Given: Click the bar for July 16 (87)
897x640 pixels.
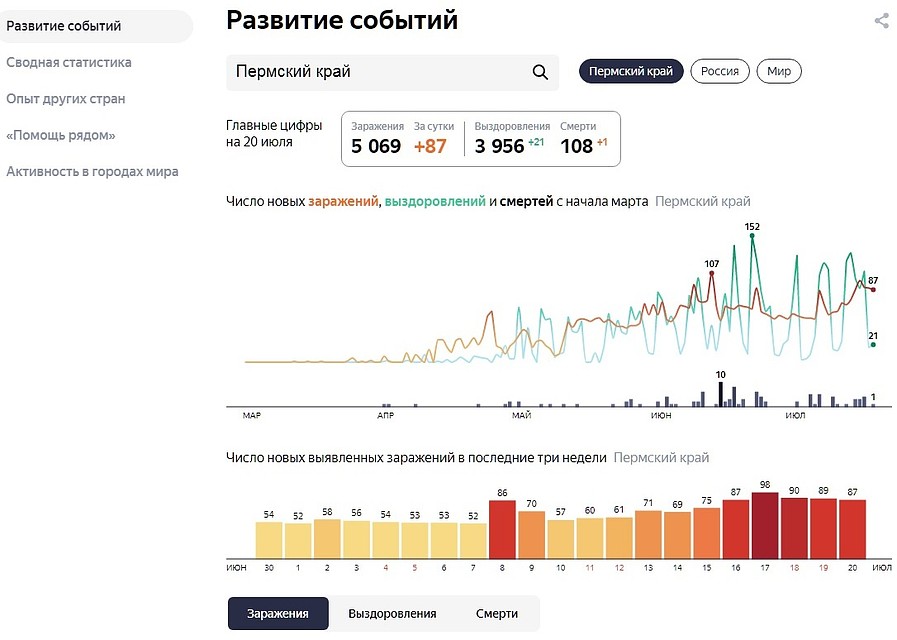Looking at the screenshot, I should (x=736, y=528).
